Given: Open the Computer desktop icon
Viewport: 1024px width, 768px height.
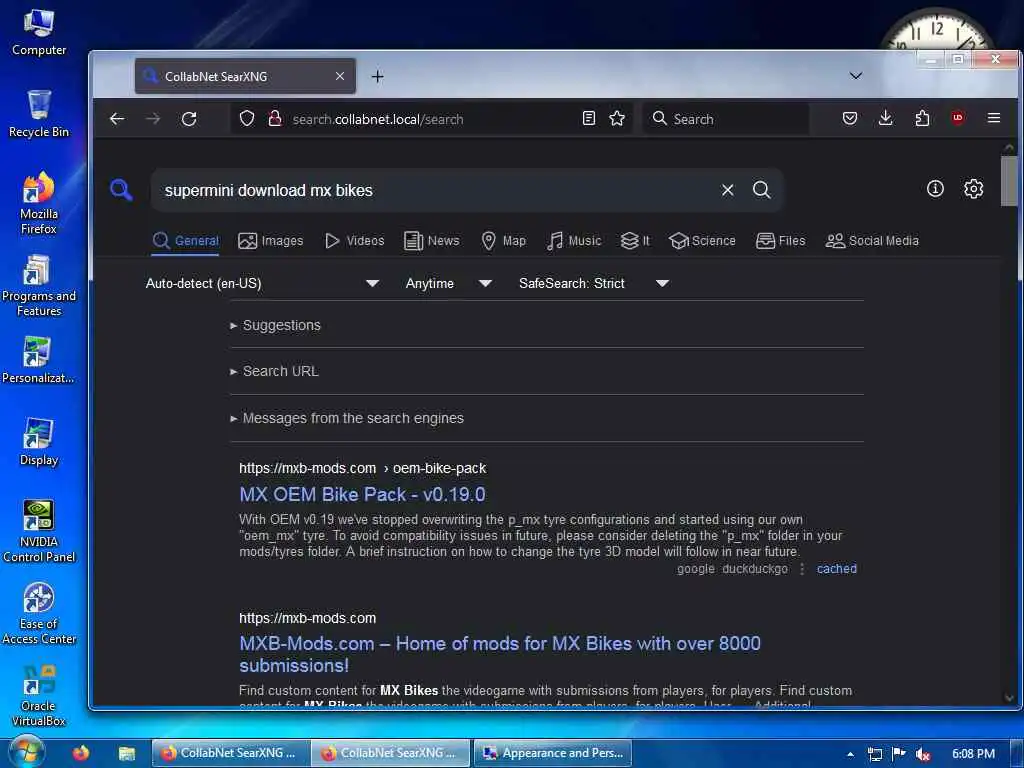Looking at the screenshot, I should [39, 32].
